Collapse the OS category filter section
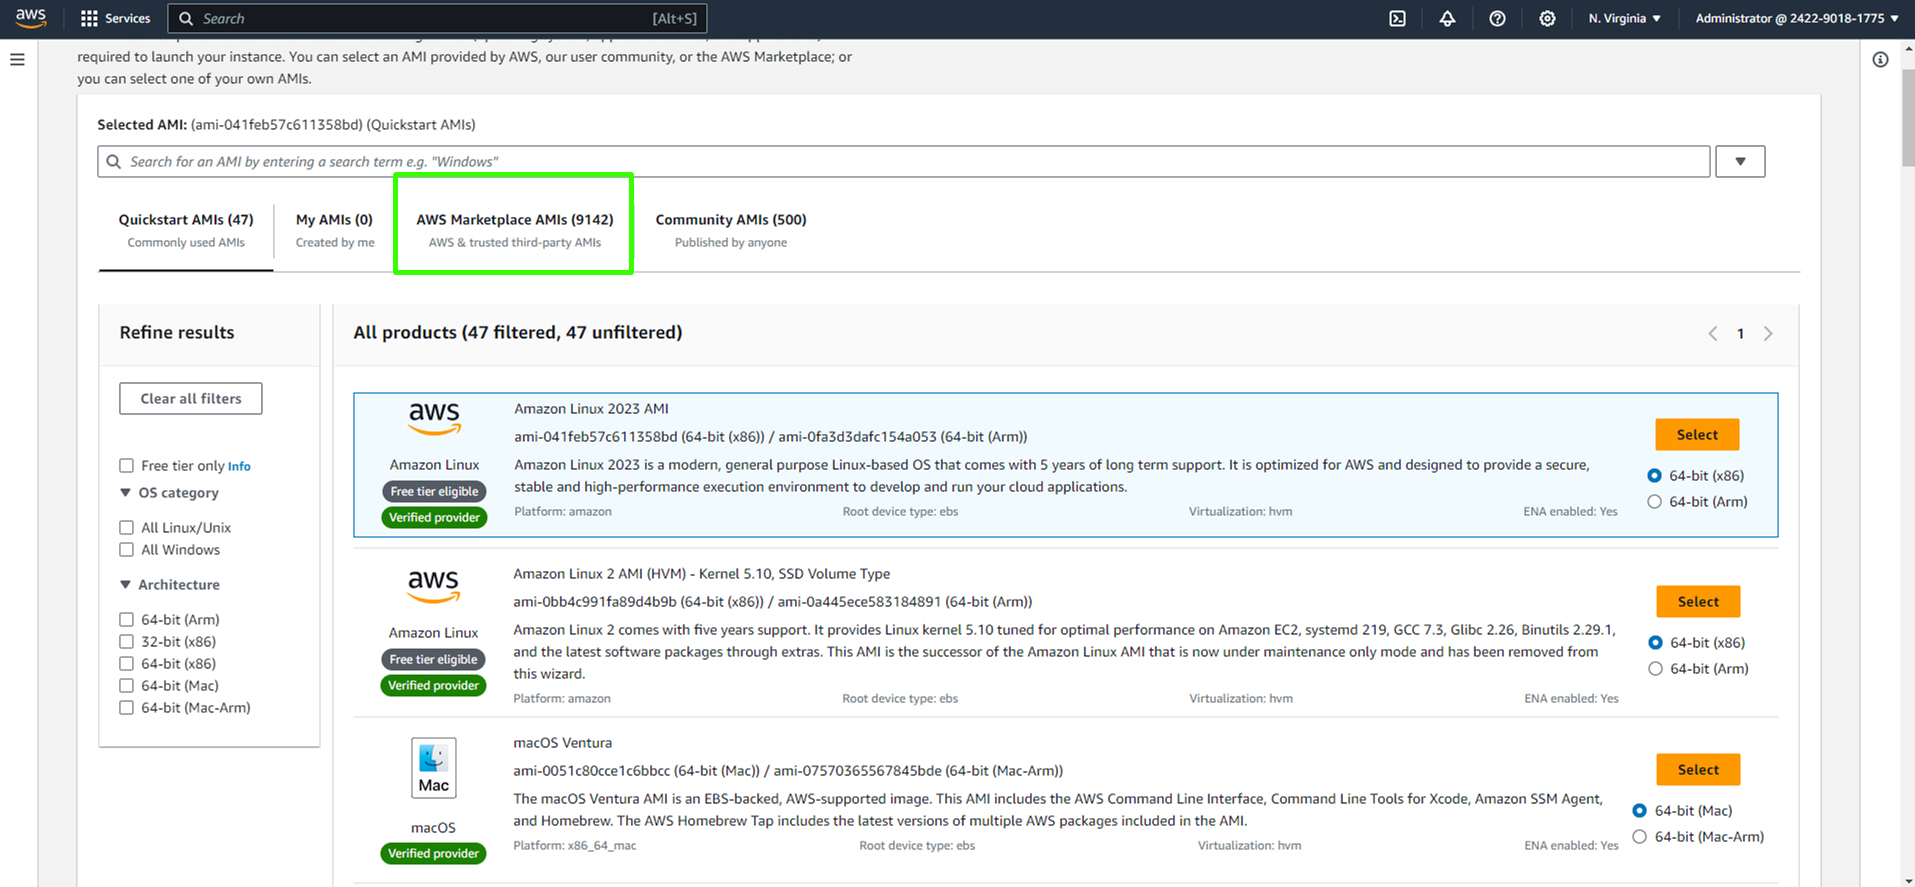This screenshot has width=1915, height=887. [125, 492]
